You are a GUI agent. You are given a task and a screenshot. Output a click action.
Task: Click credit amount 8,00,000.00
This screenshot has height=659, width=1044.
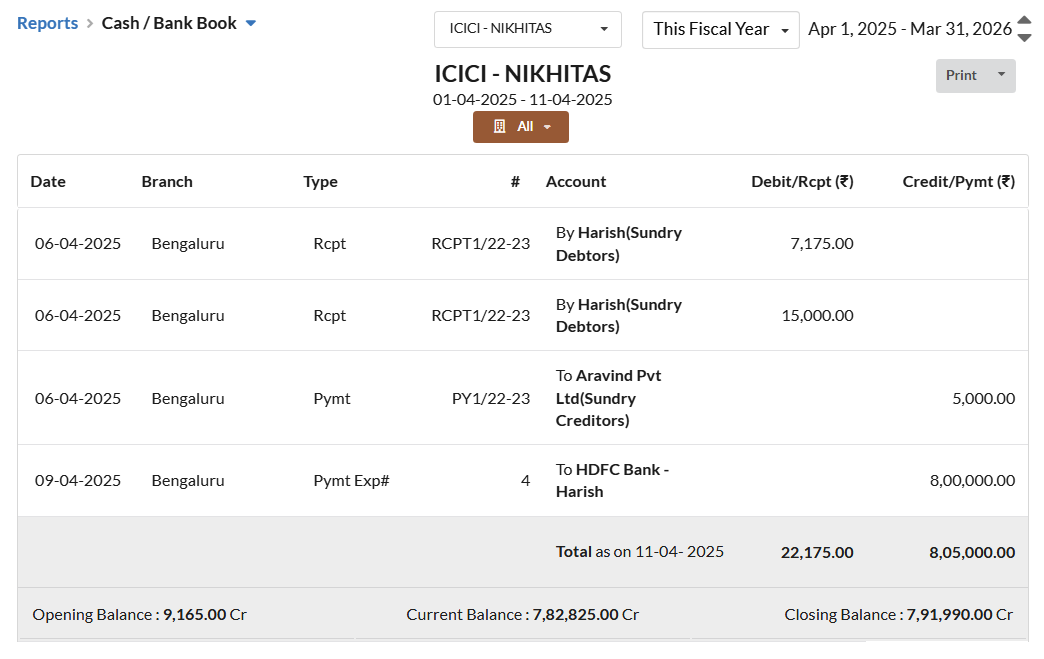click(x=972, y=481)
